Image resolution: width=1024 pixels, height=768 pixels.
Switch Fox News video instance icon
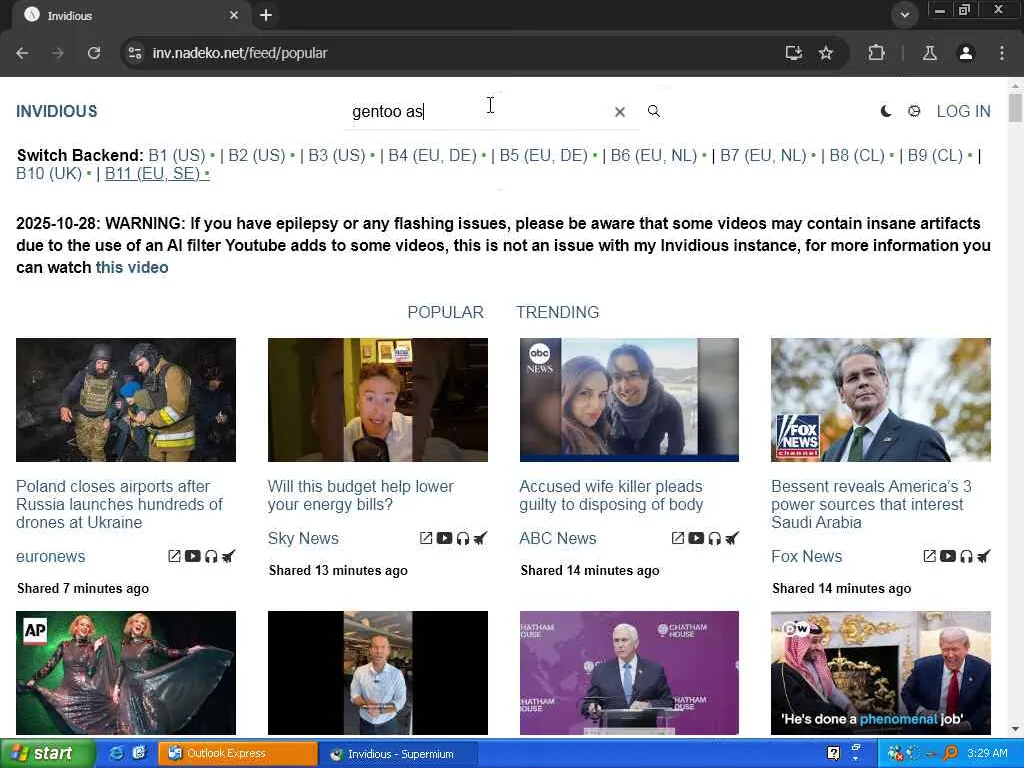point(984,556)
